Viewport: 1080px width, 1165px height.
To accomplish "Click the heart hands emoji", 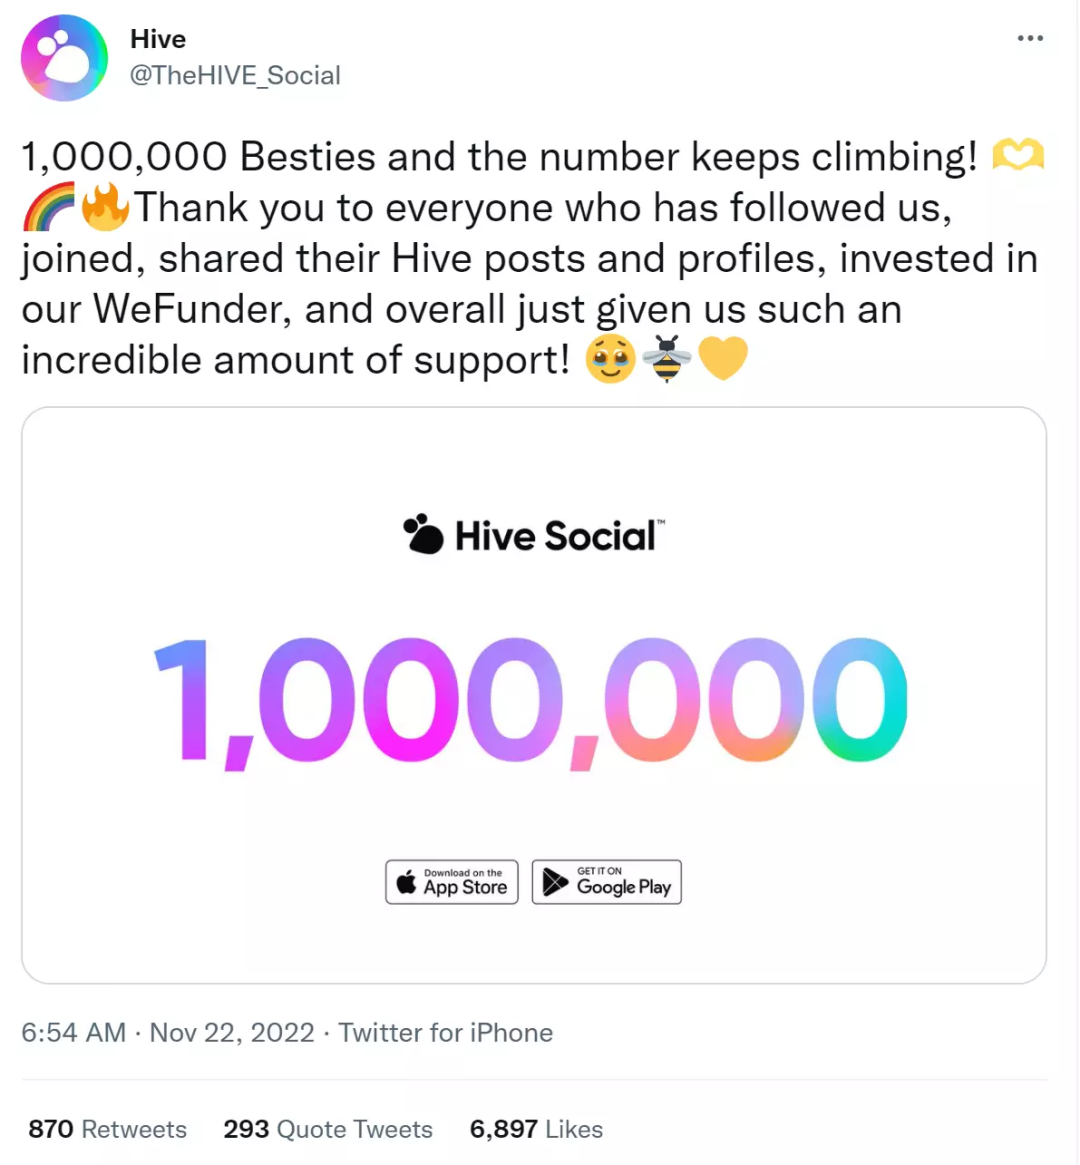I will (1017, 157).
